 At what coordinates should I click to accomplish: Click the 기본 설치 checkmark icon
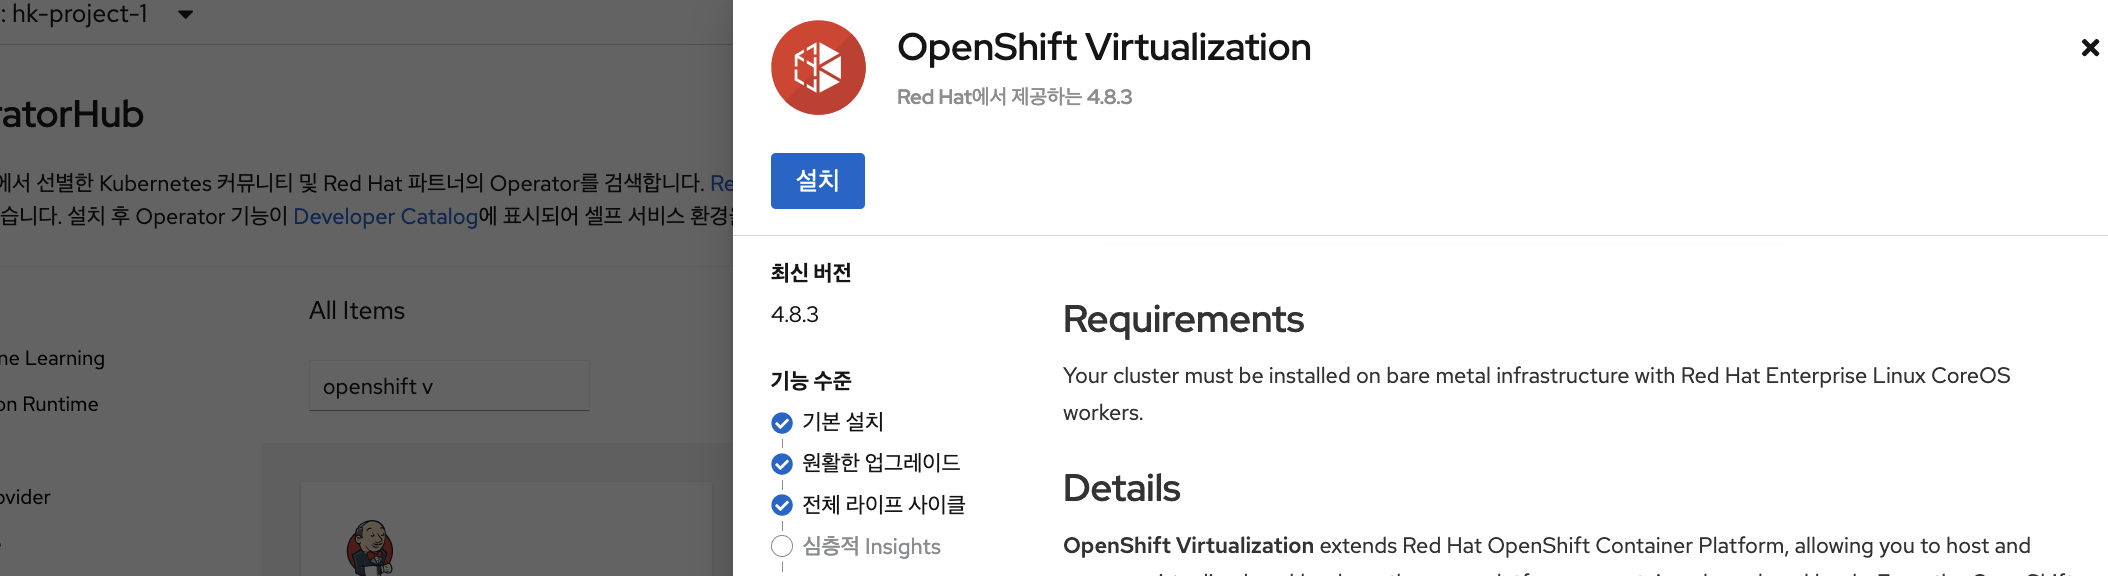(782, 423)
